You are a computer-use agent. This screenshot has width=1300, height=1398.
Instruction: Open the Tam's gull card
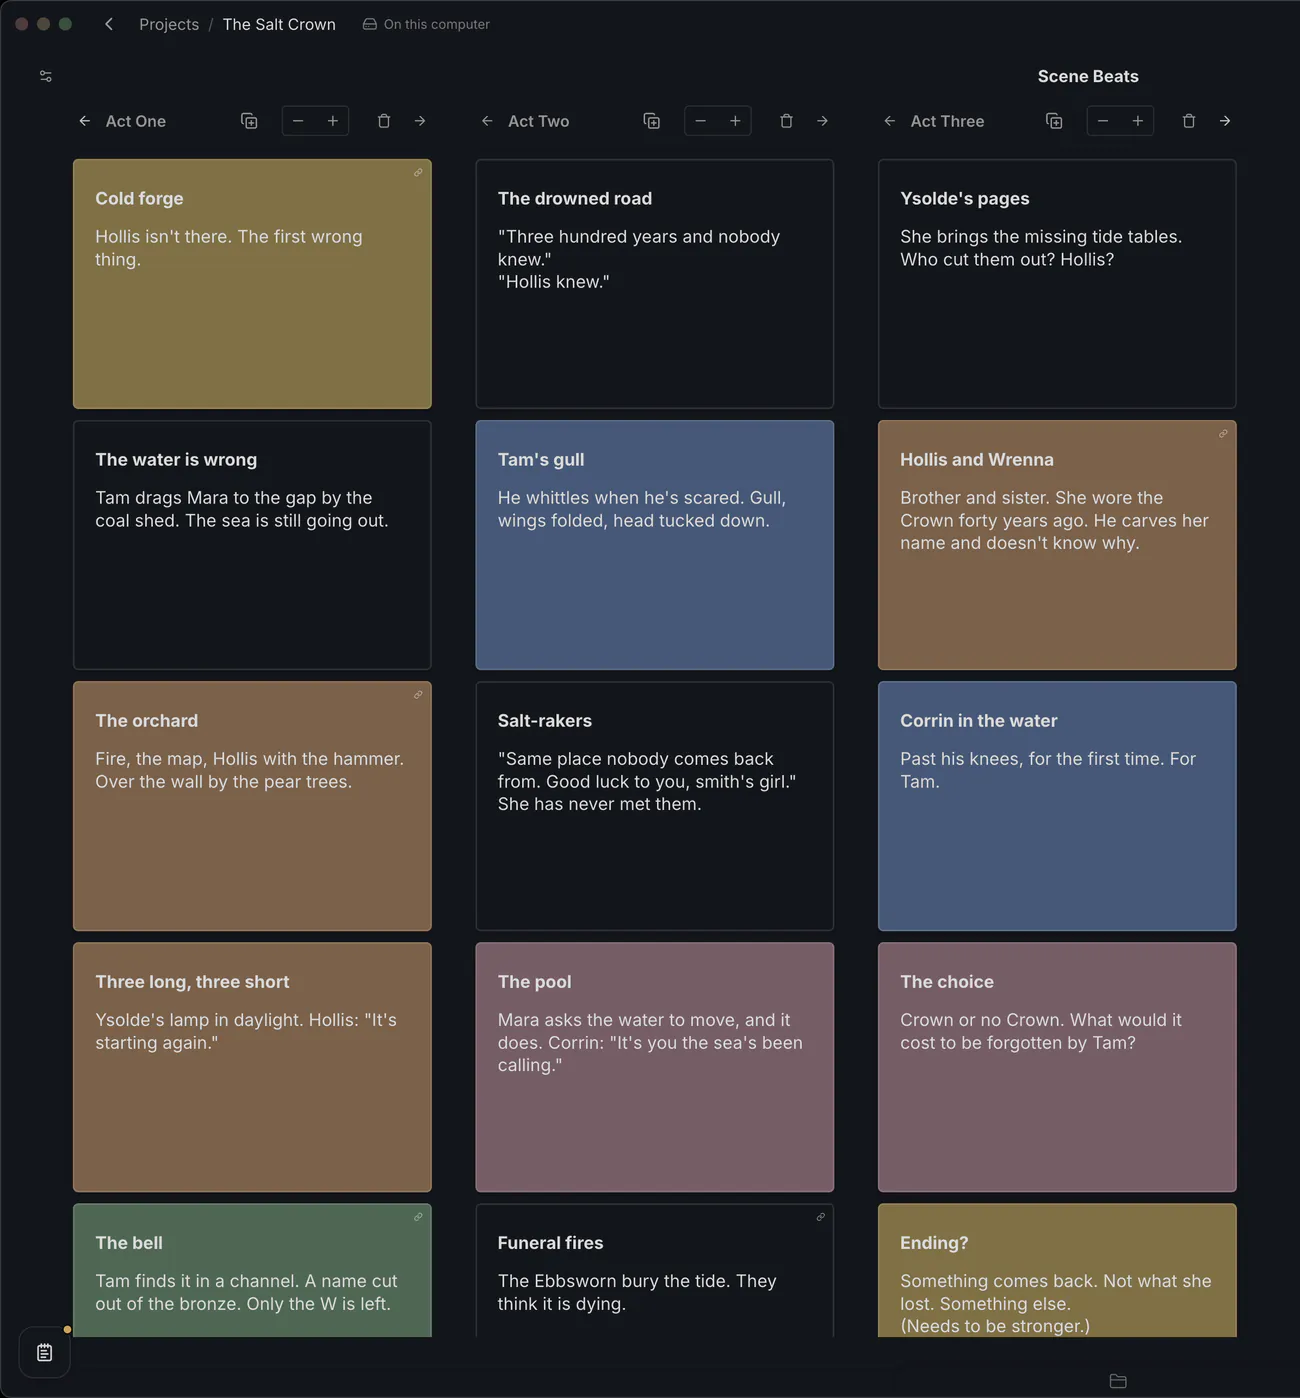click(655, 545)
